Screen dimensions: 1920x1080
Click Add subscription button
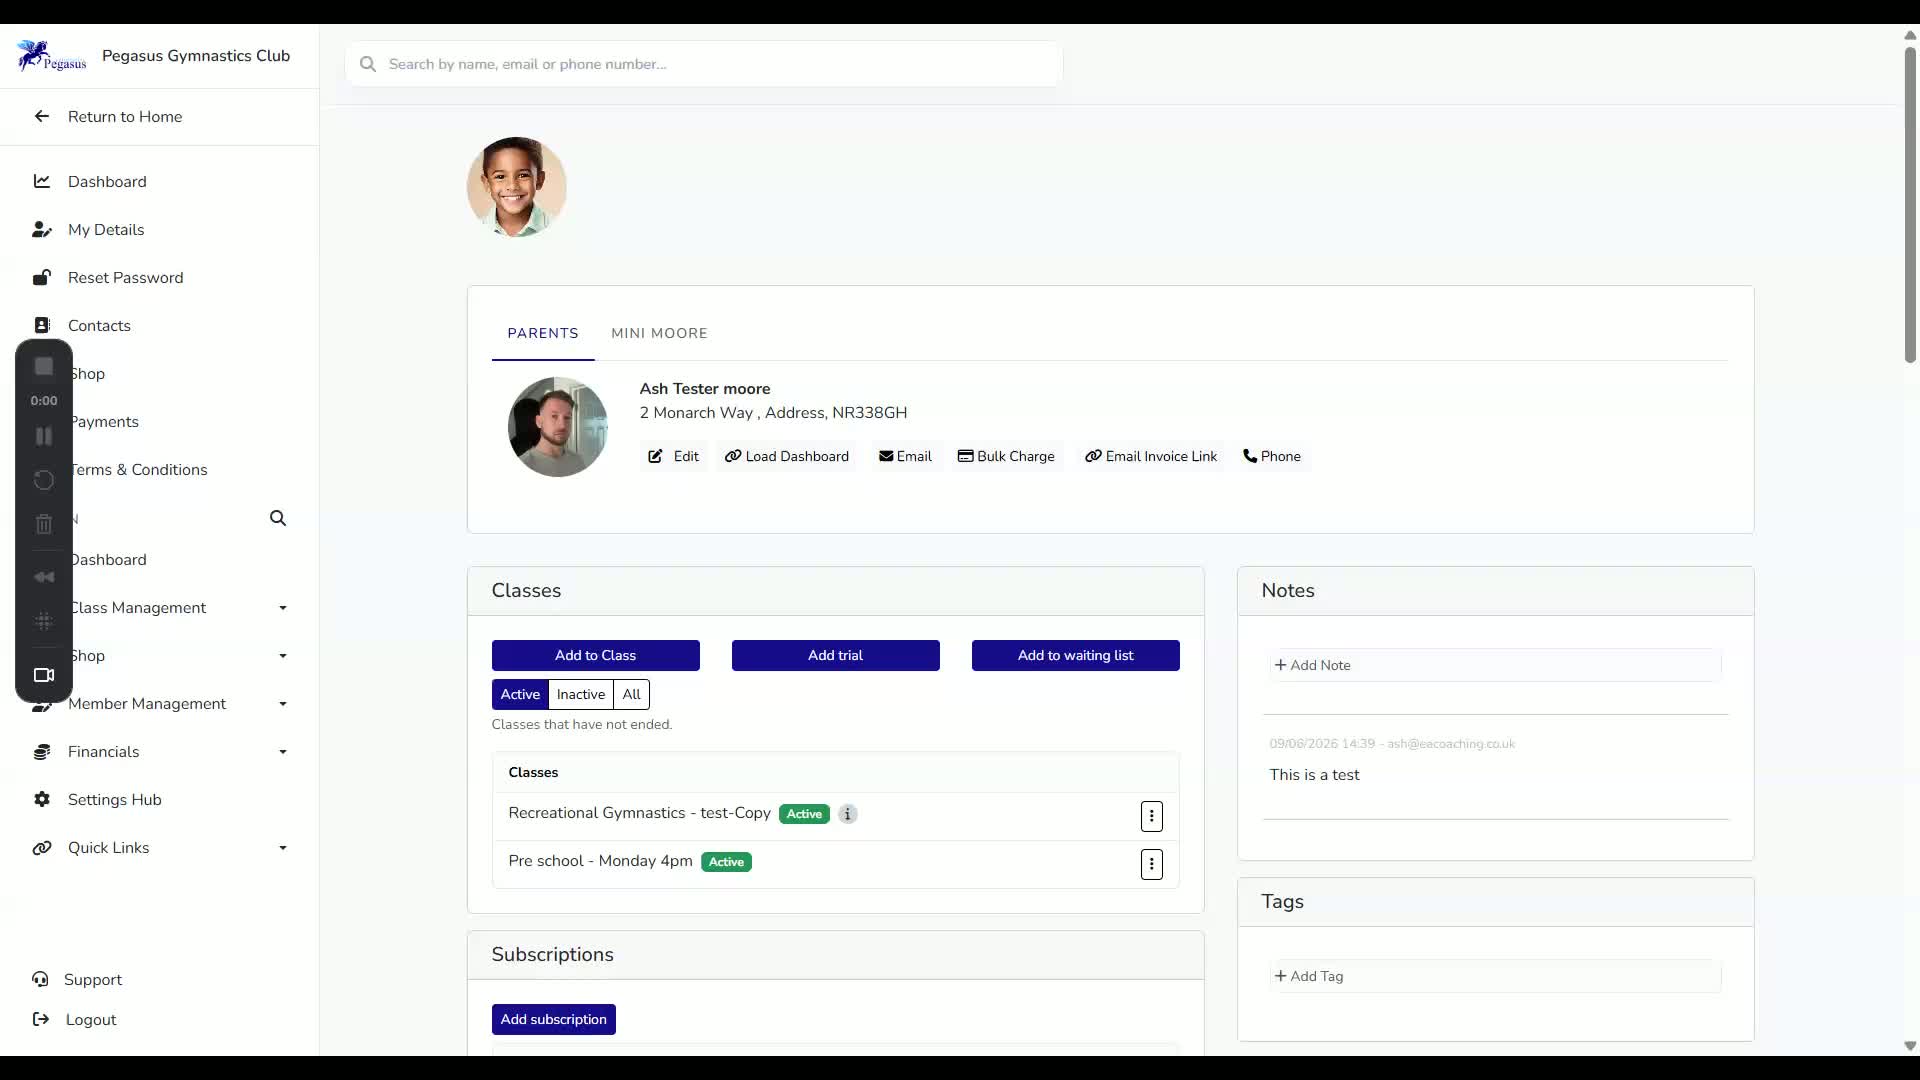click(x=554, y=1019)
